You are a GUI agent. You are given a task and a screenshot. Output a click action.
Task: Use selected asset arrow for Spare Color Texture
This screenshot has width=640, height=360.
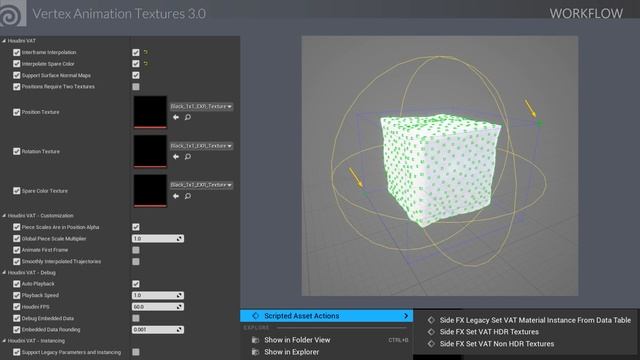click(x=176, y=196)
